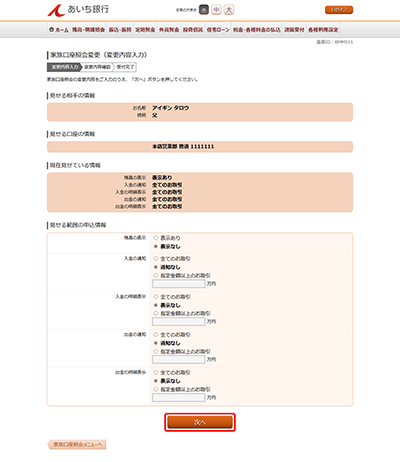Viewport: 400px width, 462px height.
Task: Select 指定金額以上のお取引 for 出金の明細表示
Action: pos(156,389)
